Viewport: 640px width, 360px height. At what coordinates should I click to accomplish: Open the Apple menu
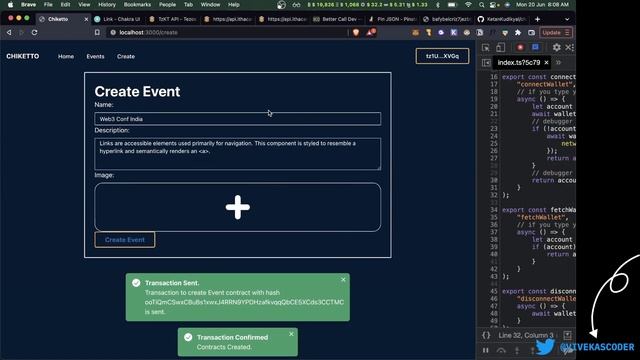11,4
